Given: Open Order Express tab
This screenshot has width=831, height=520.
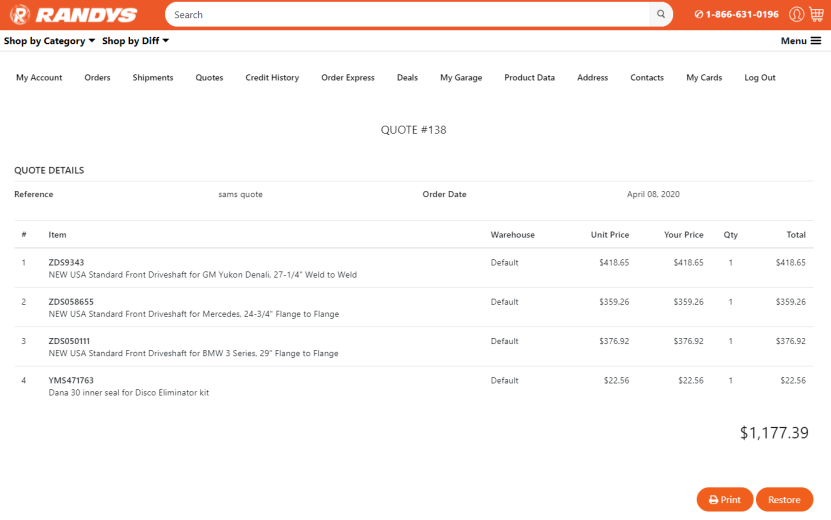Looking at the screenshot, I should [348, 77].
